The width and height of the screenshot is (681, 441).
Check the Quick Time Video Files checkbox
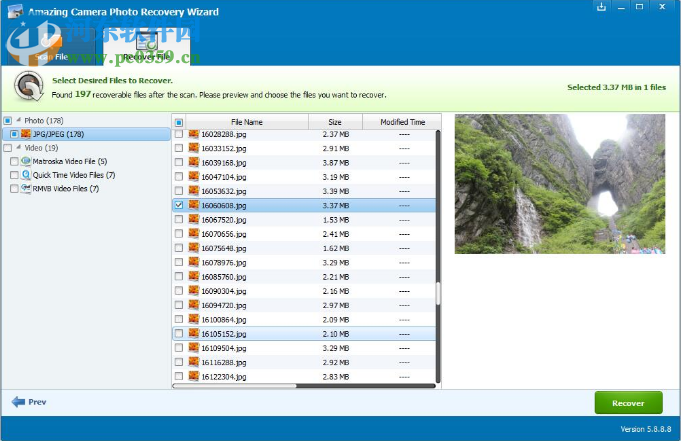click(14, 175)
